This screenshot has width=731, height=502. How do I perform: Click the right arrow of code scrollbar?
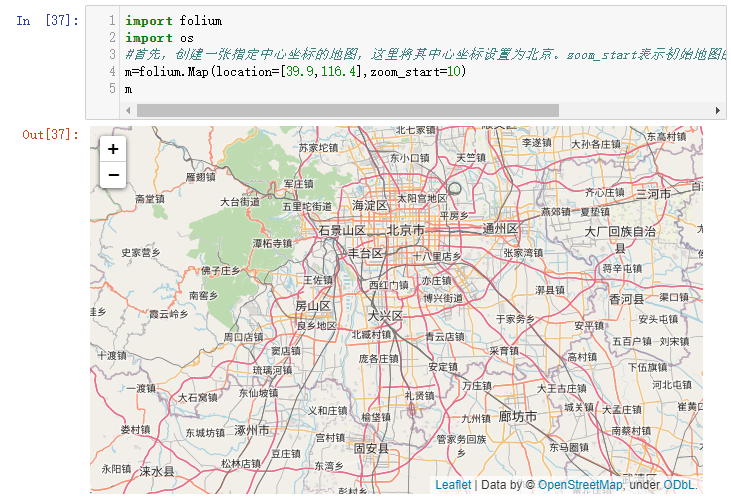[x=717, y=110]
